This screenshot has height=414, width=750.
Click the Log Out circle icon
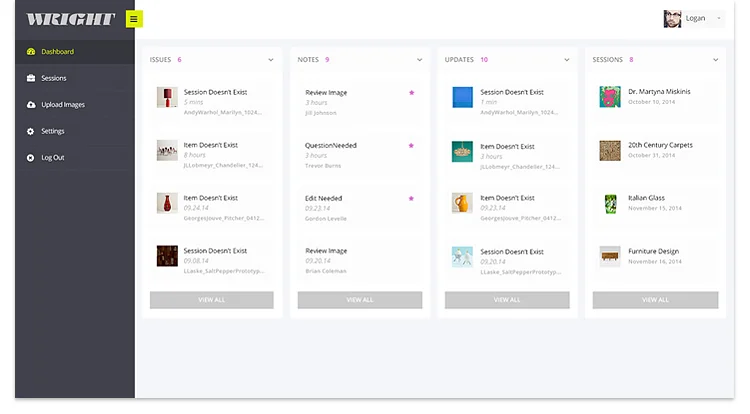[31, 158]
